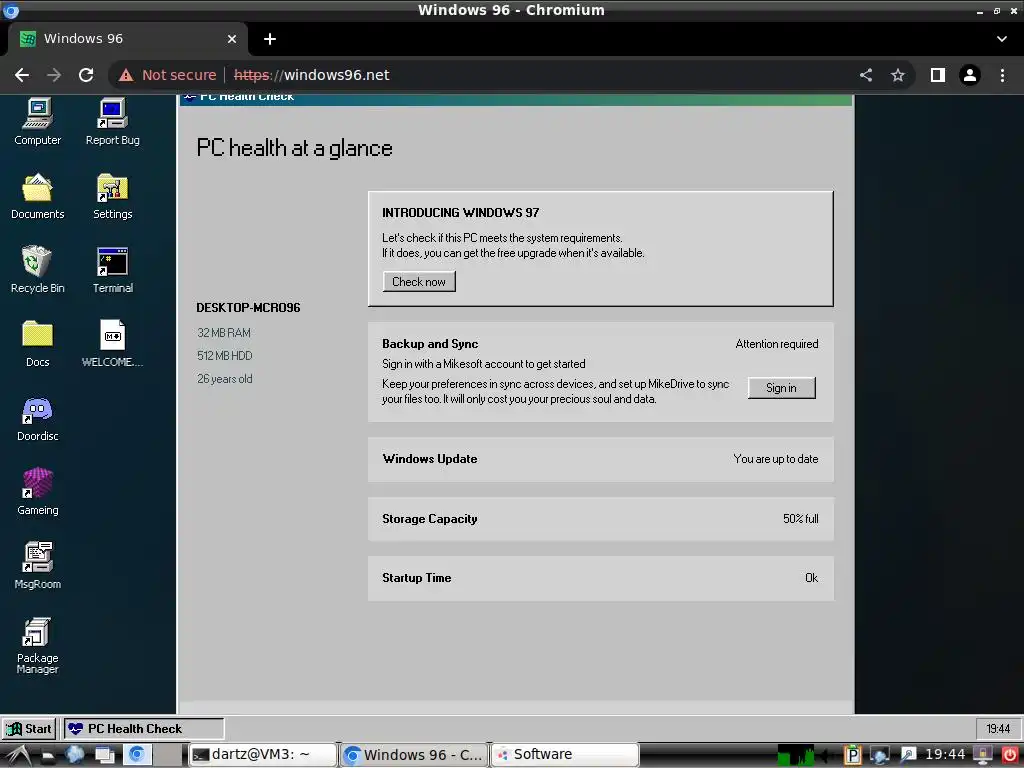
Task: Open the Package Manager icon
Action: (37, 645)
